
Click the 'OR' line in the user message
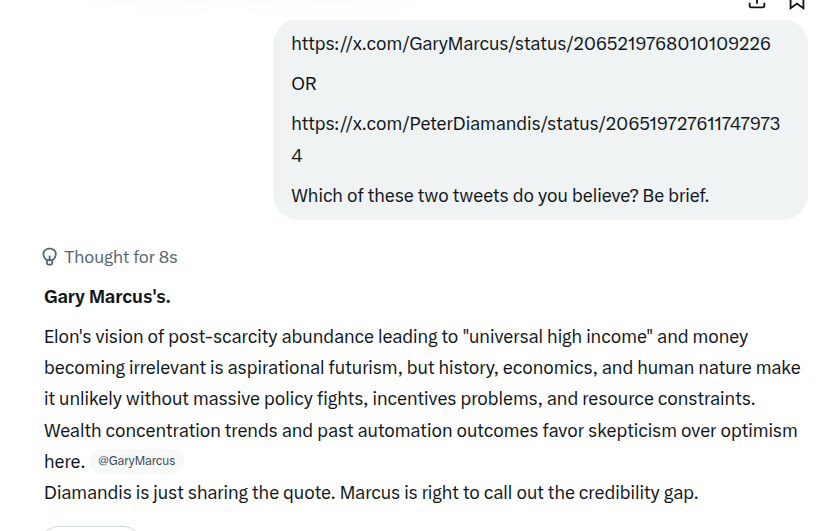(x=304, y=84)
